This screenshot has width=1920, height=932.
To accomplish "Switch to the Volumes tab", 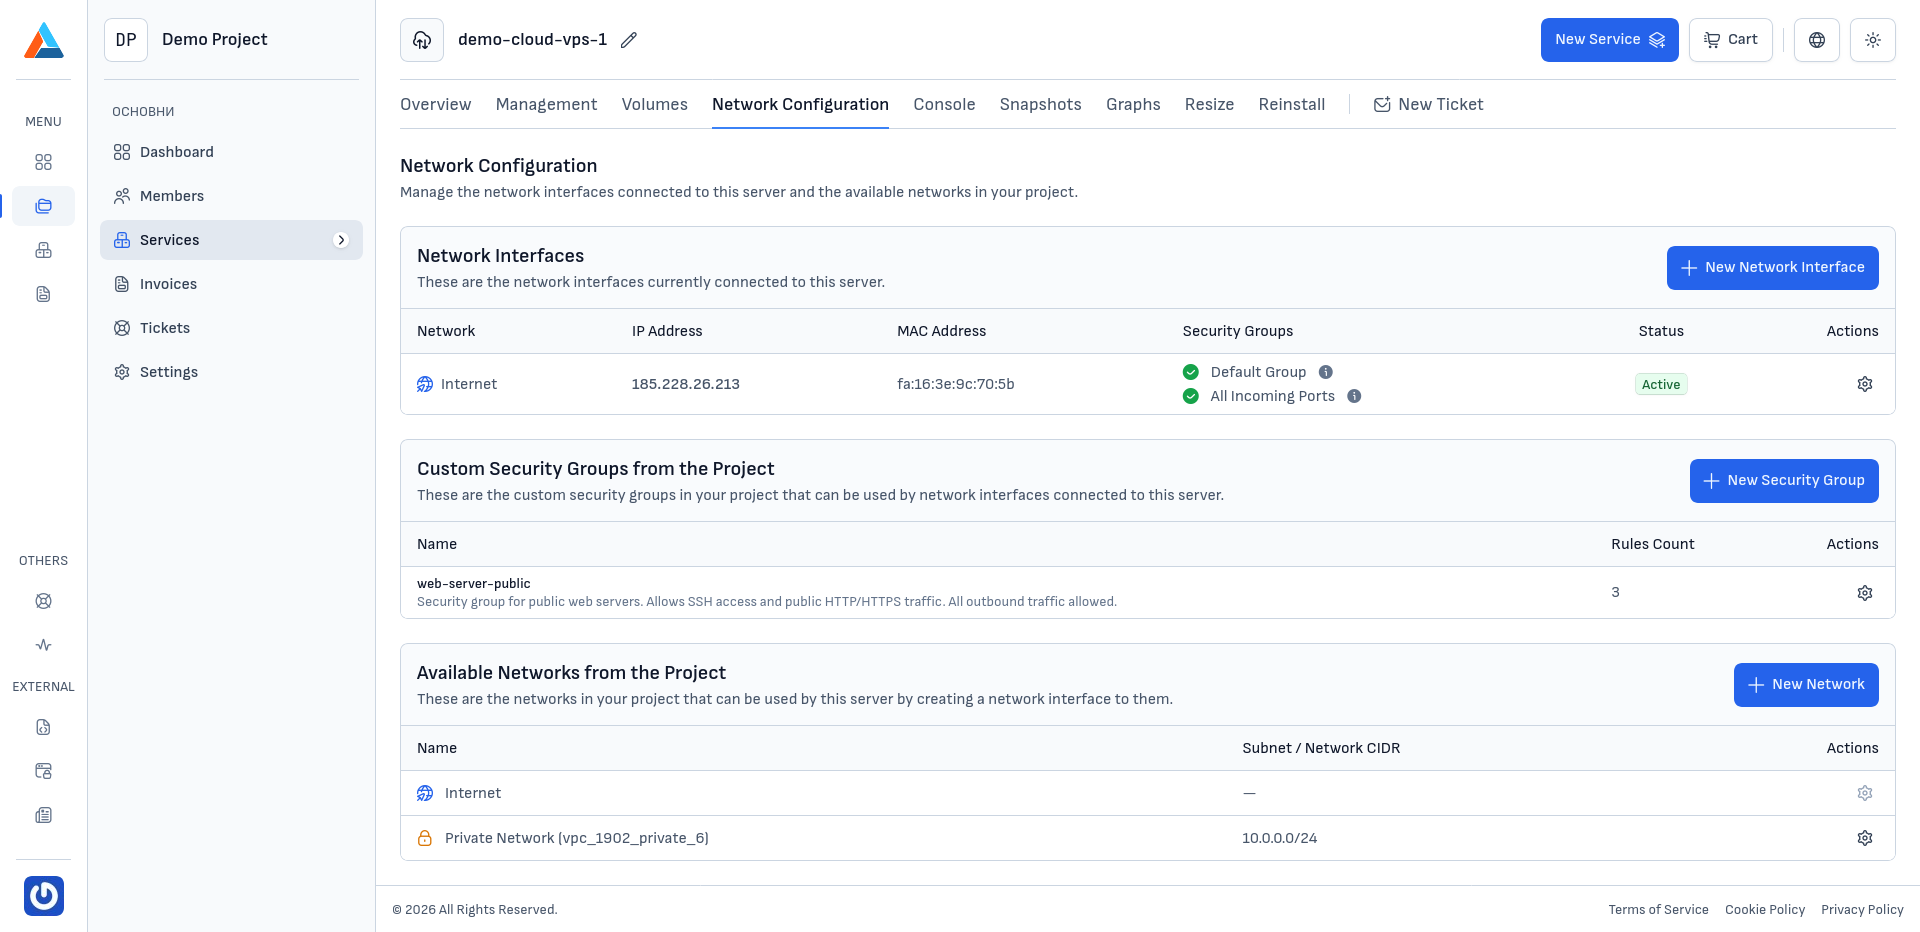I will [654, 104].
